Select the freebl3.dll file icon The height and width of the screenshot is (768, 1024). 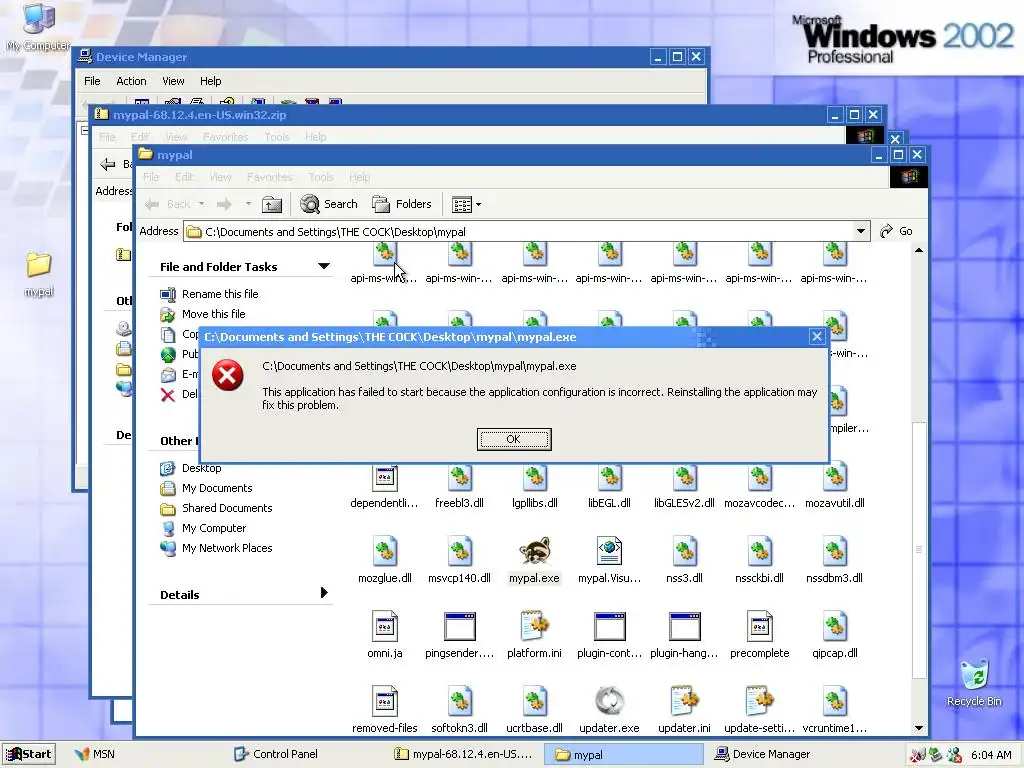(459, 476)
